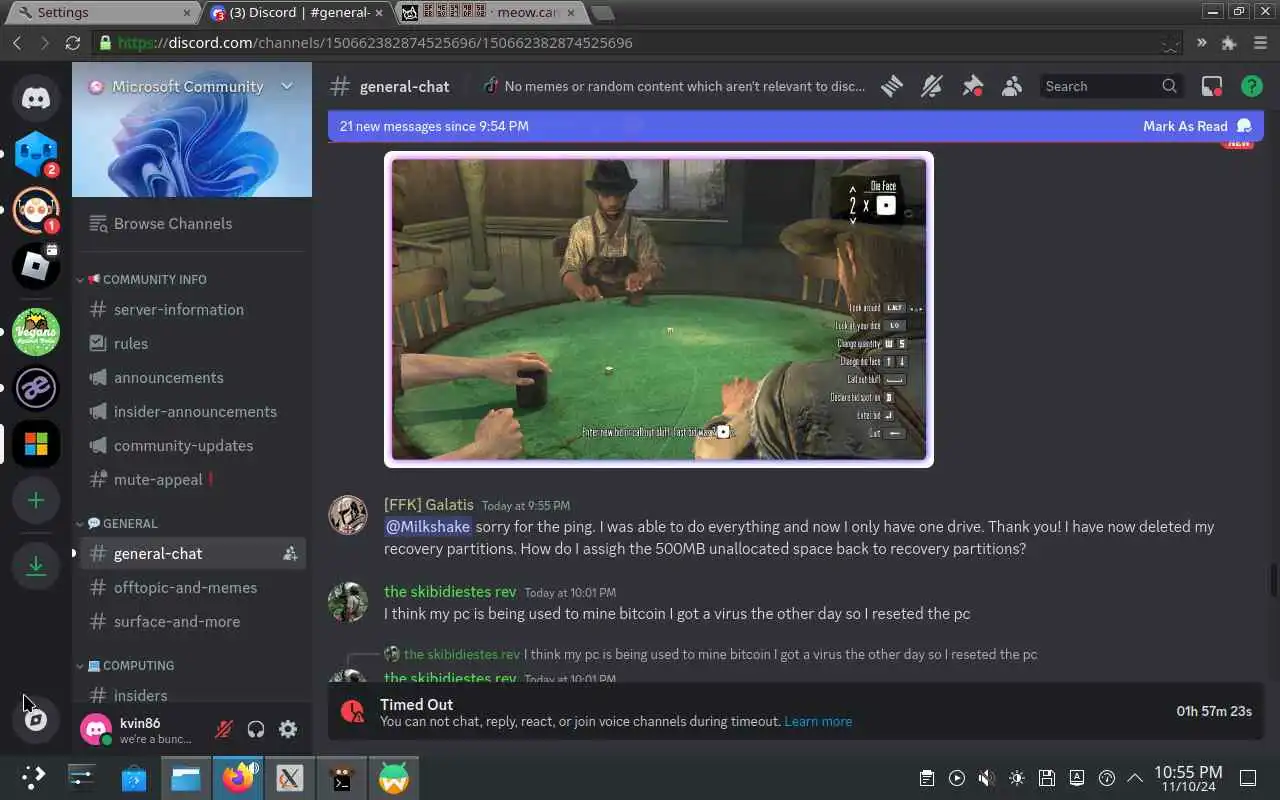Open the announcements channel
1280x800 pixels.
[x=192, y=378]
